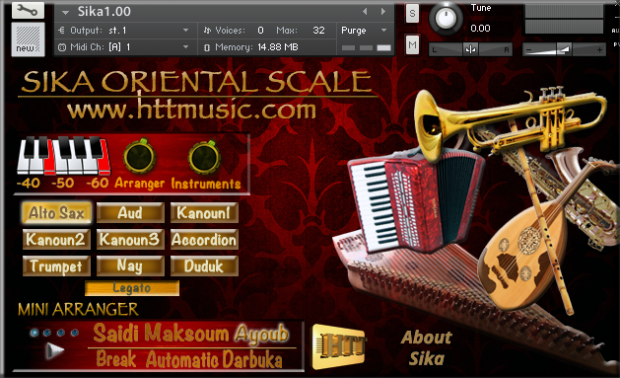Choose the Saidi rhythm
The width and height of the screenshot is (620, 378).
117,333
